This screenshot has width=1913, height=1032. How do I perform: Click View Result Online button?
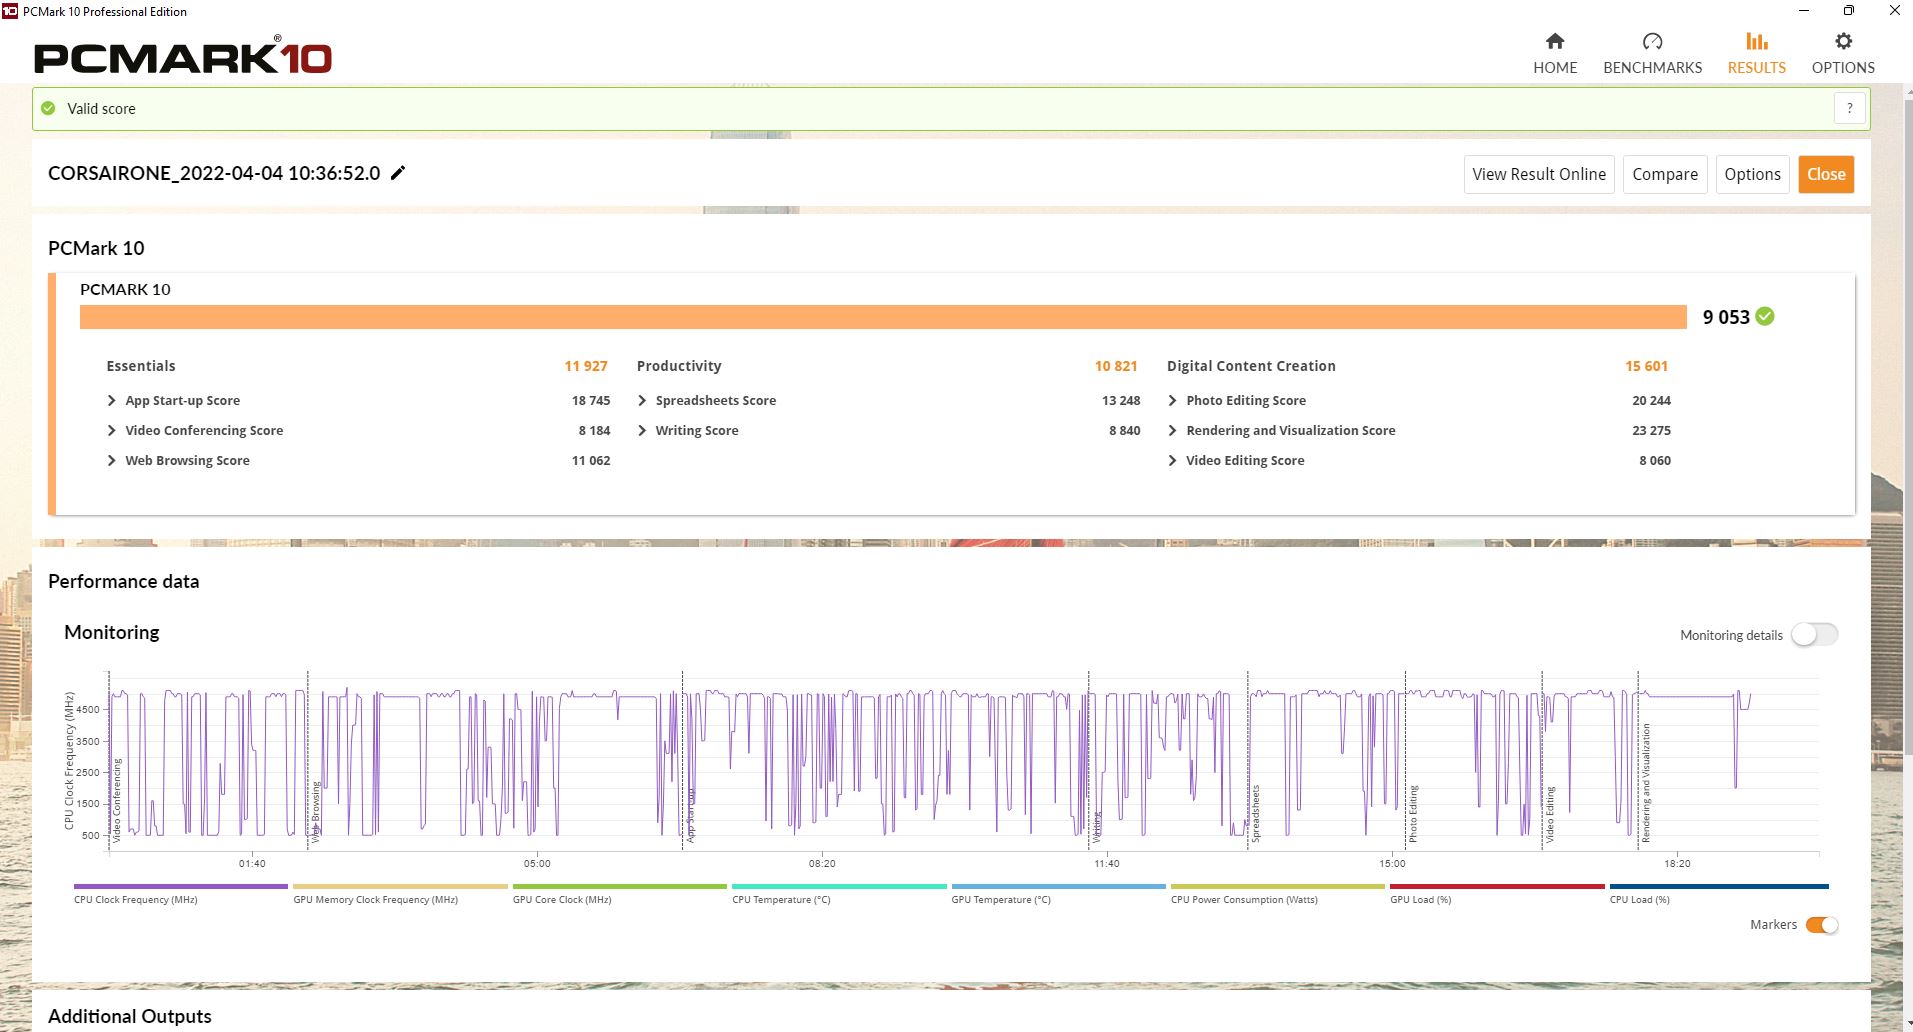coord(1539,174)
